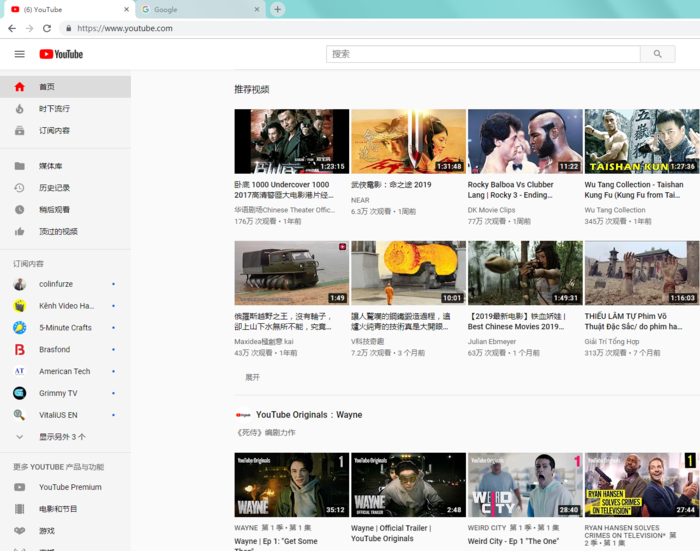Open Wayne Official Trailer video title
This screenshot has width=700, height=551.
coord(391,533)
